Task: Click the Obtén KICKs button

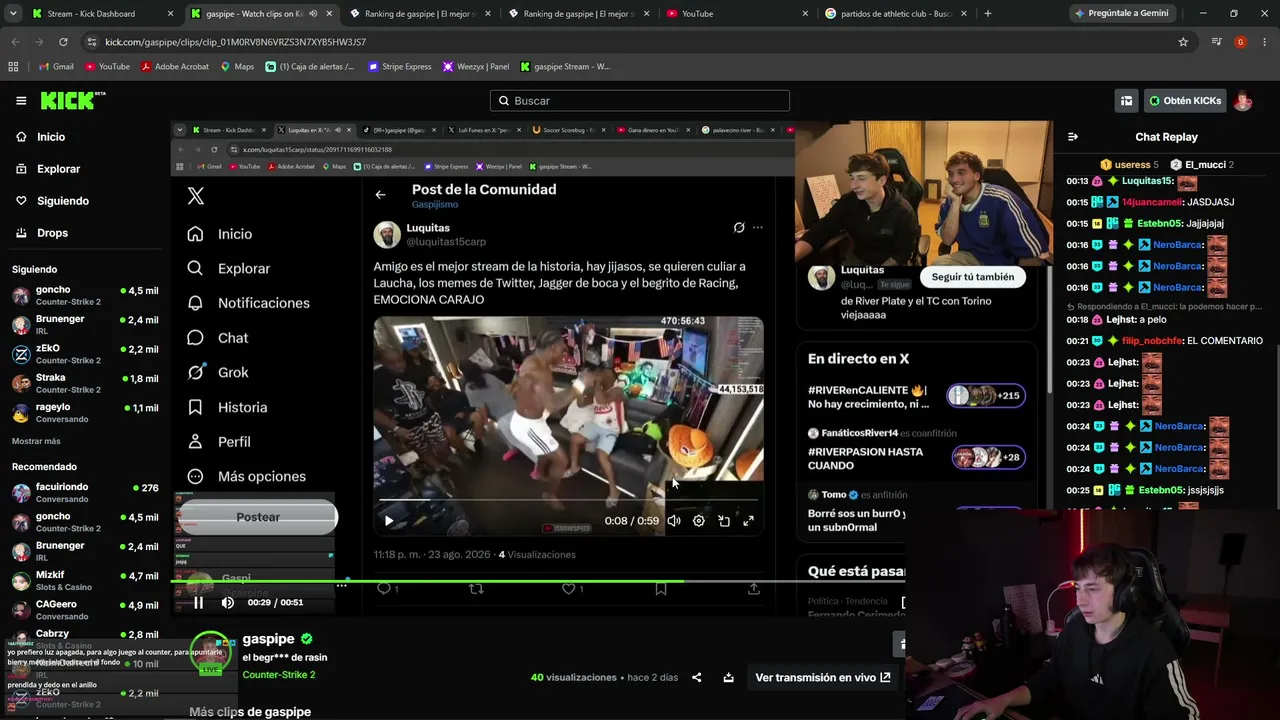Action: point(1185,101)
